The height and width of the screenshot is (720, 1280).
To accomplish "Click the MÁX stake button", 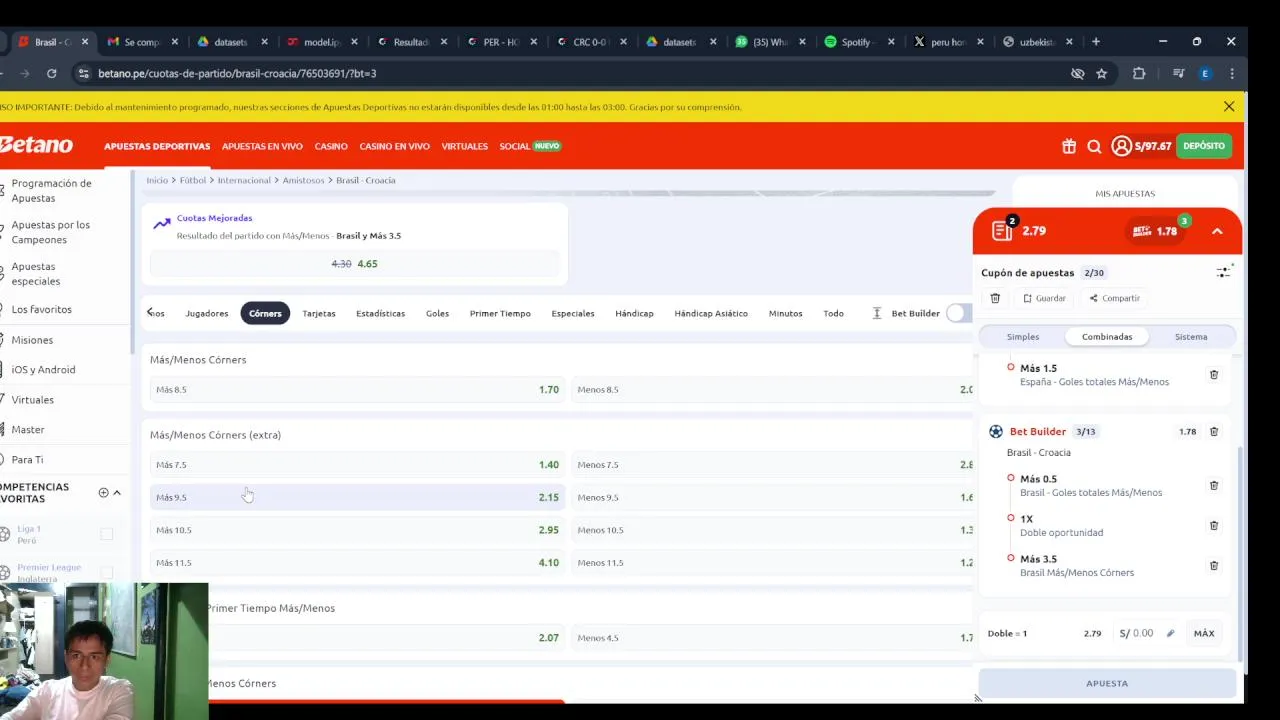I will tap(1204, 633).
